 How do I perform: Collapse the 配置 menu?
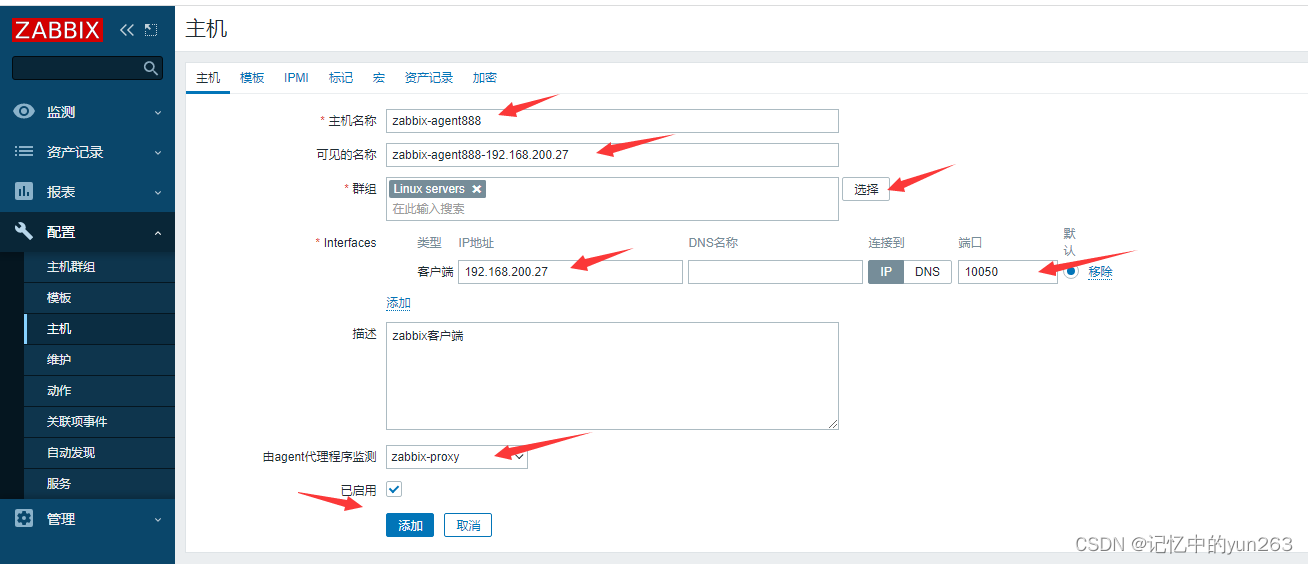tap(157, 232)
